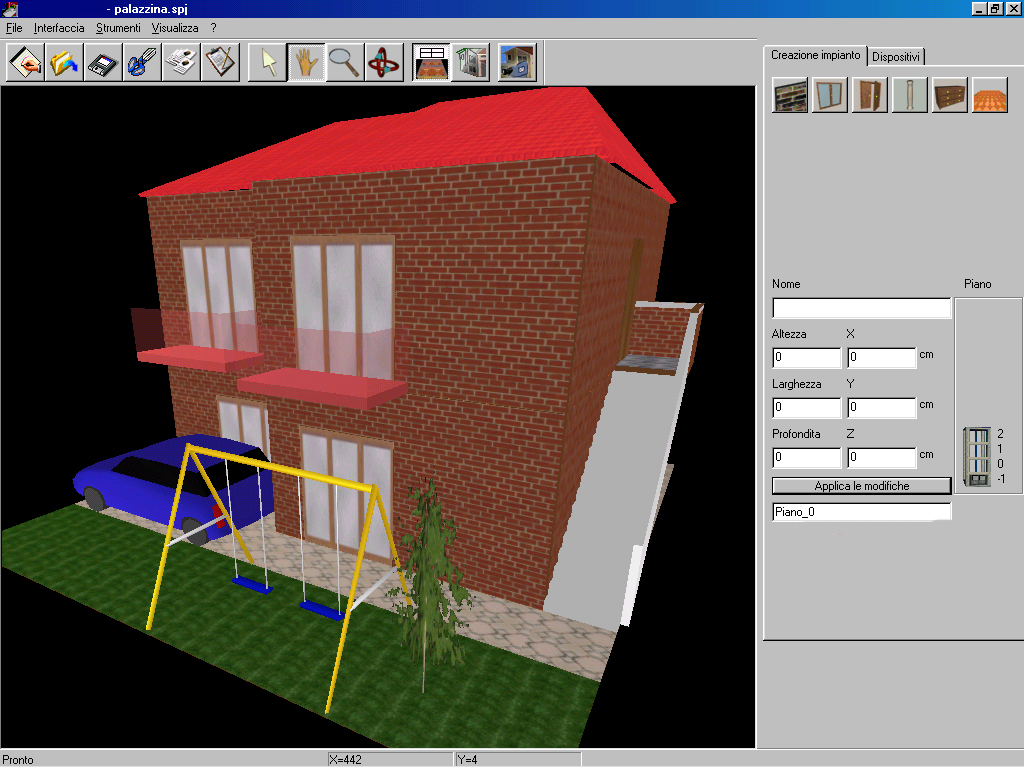Save project using the floppy disk icon
Screen dimensions: 1024x768
pyautogui.click(x=103, y=63)
